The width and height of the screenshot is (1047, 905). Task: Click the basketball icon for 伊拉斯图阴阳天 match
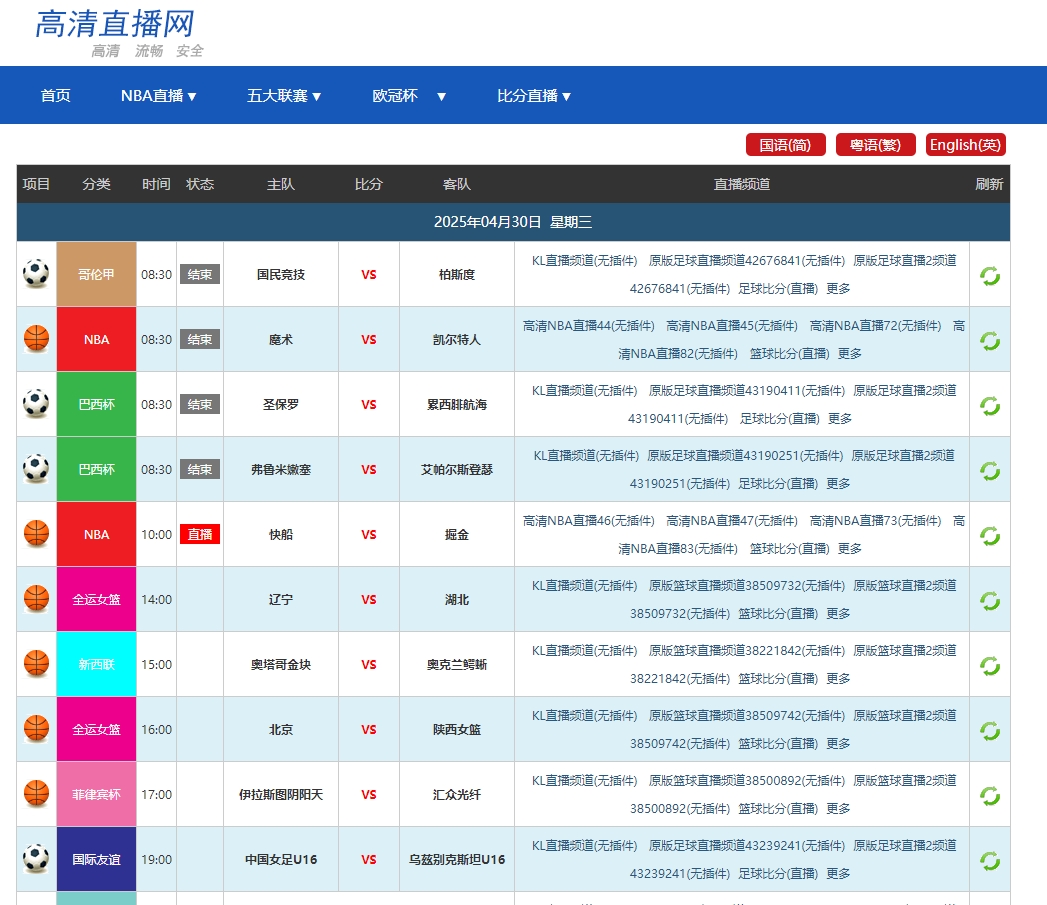pyautogui.click(x=36, y=794)
